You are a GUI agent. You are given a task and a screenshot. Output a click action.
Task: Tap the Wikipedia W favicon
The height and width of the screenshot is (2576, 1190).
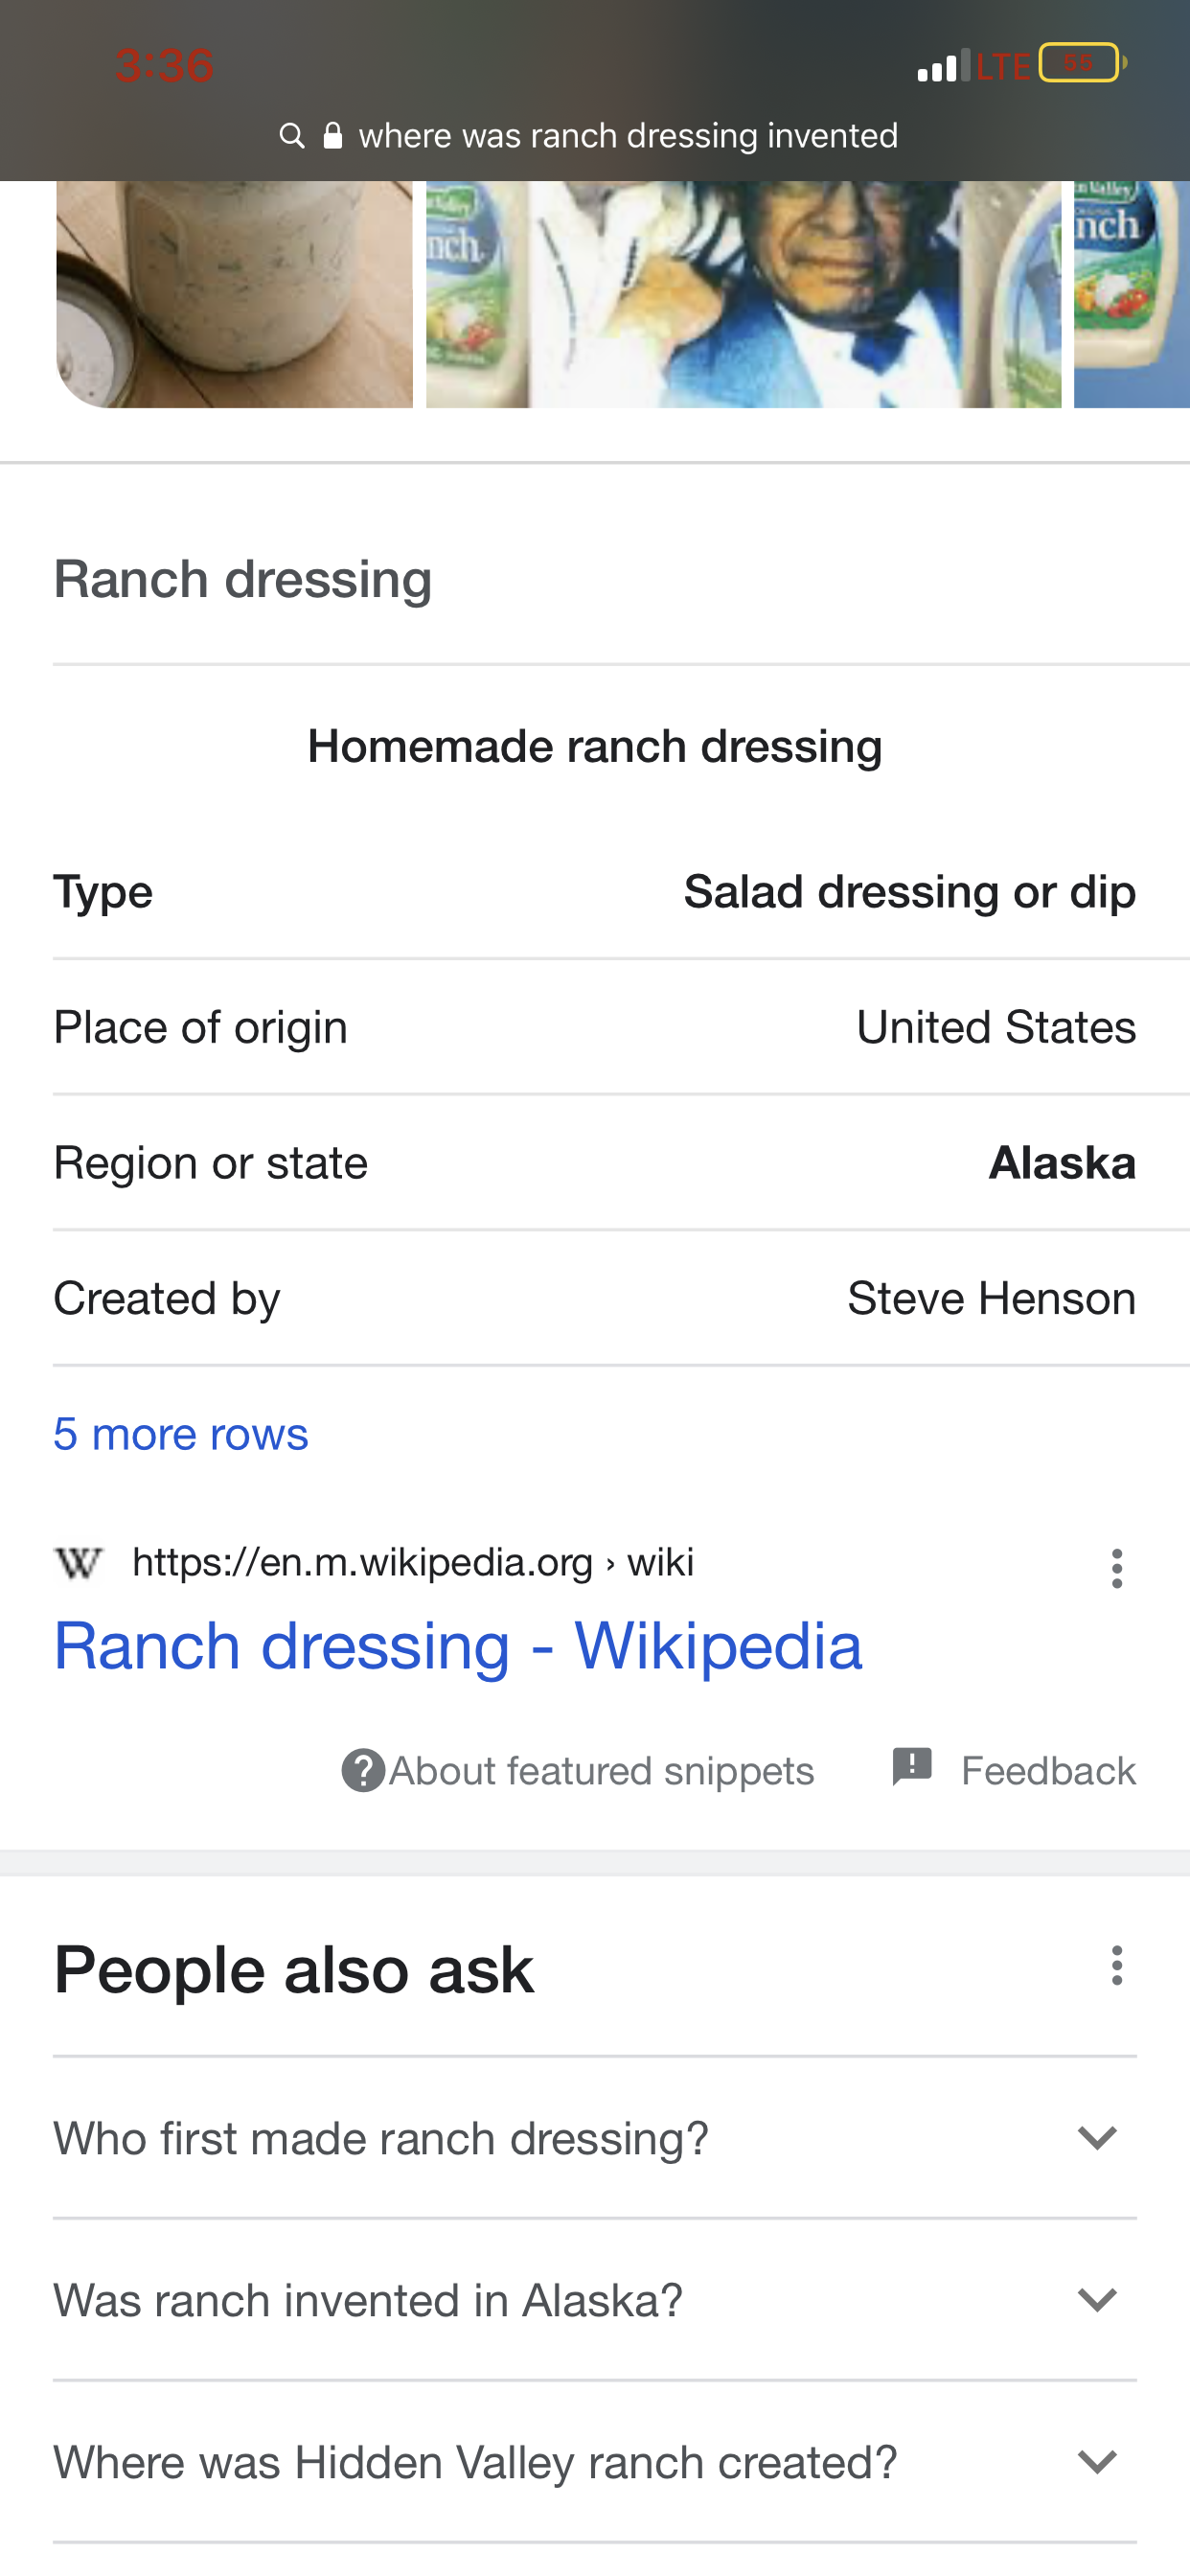point(78,1562)
